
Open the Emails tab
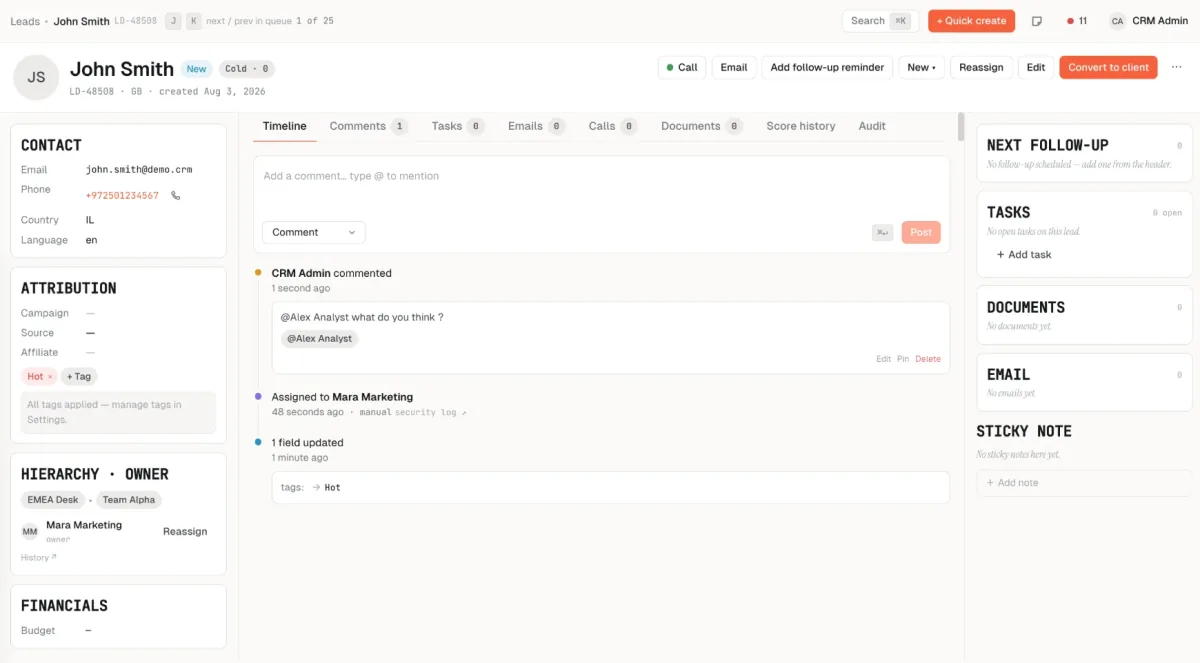click(x=535, y=126)
